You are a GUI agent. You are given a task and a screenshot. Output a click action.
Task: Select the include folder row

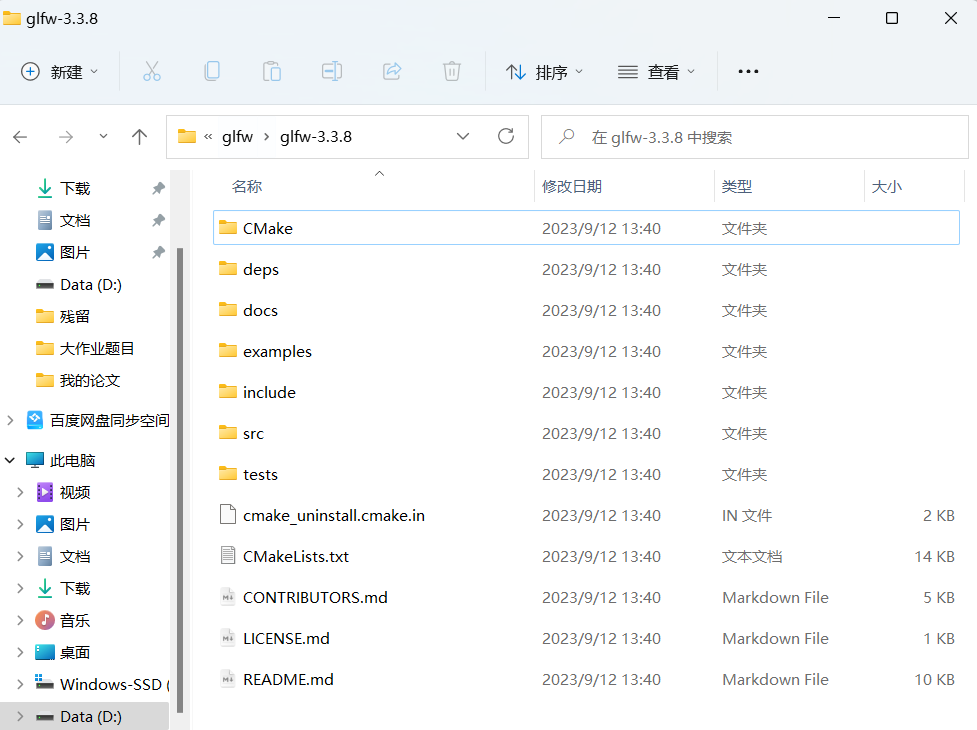coord(586,392)
